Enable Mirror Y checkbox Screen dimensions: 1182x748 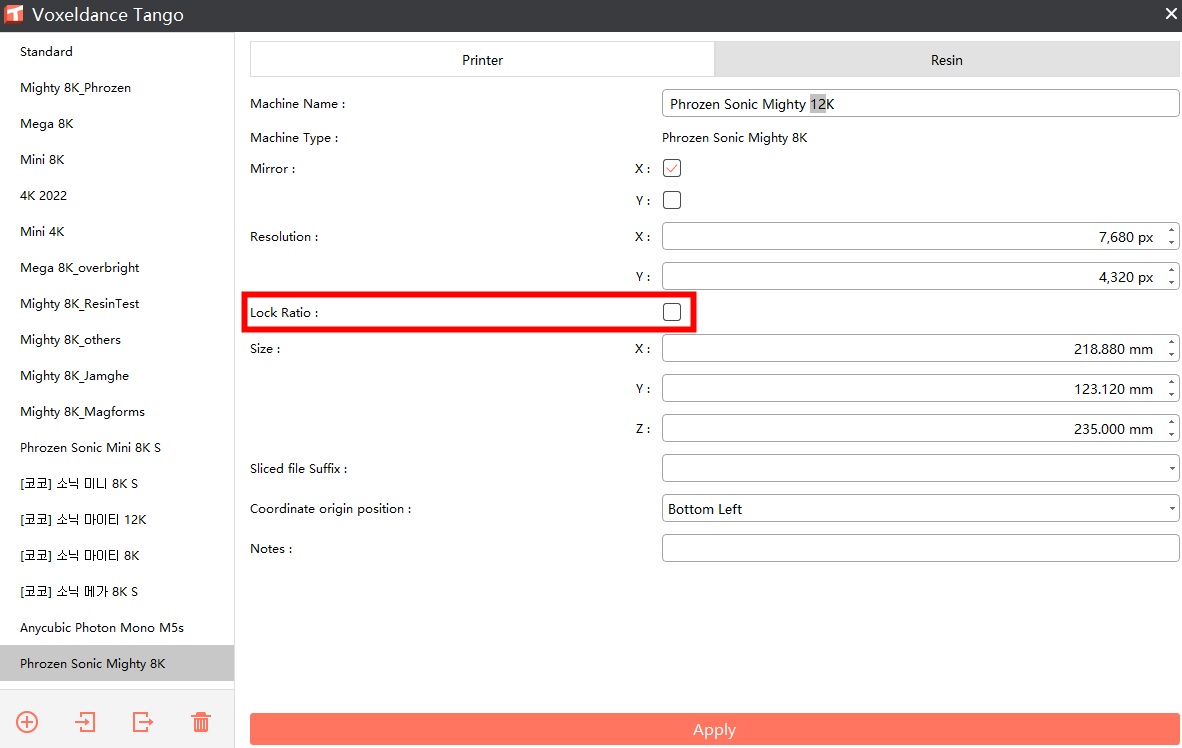coord(672,200)
